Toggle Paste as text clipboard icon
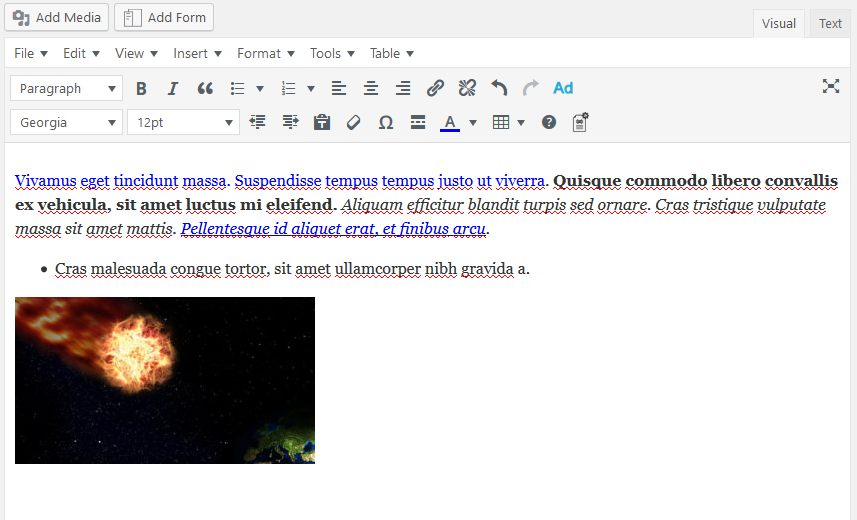Image resolution: width=857 pixels, height=520 pixels. (x=322, y=122)
